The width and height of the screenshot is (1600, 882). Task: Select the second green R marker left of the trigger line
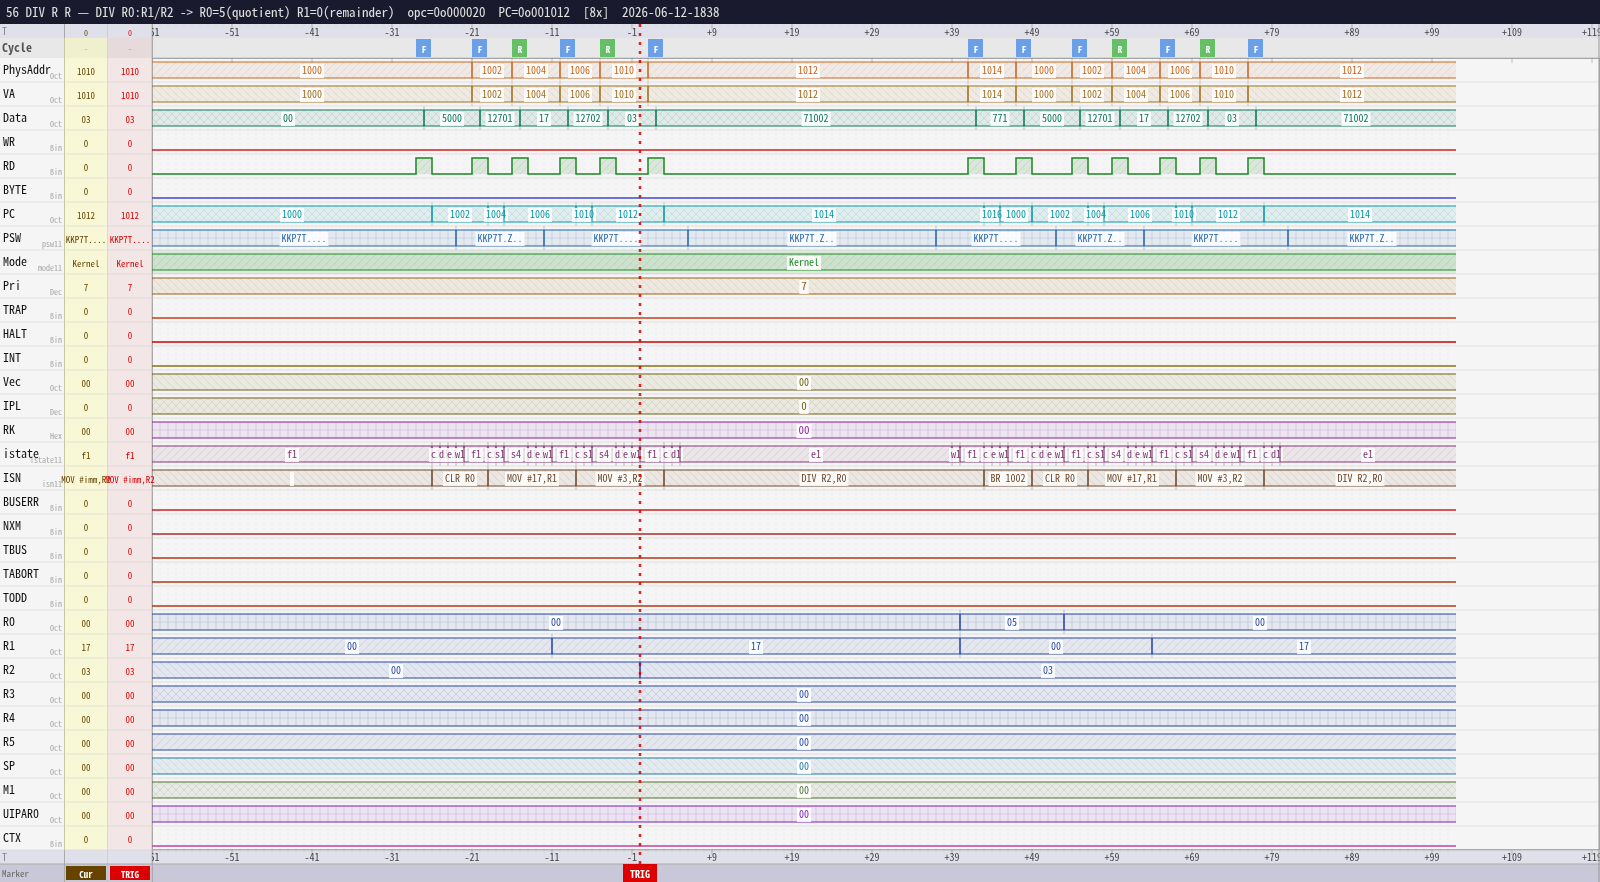(607, 49)
